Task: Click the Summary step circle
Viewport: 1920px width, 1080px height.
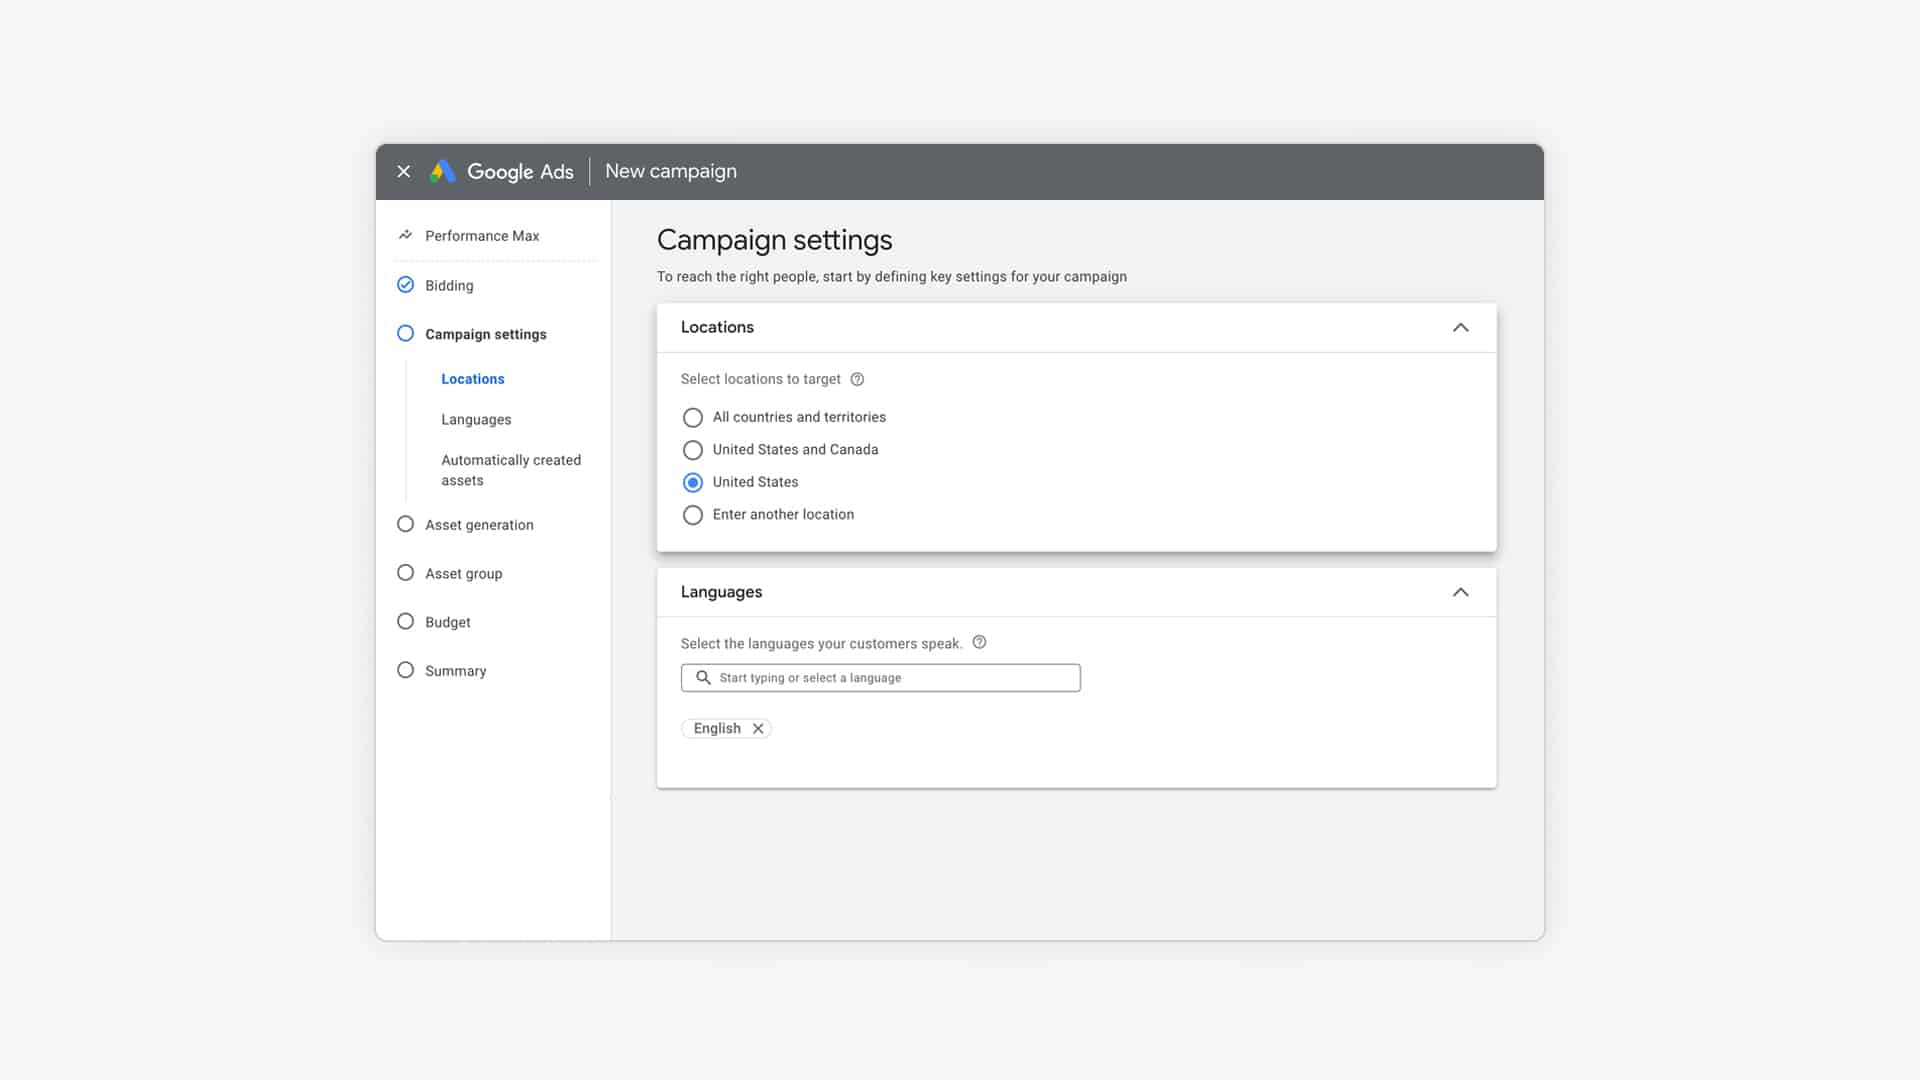Action: 405,670
